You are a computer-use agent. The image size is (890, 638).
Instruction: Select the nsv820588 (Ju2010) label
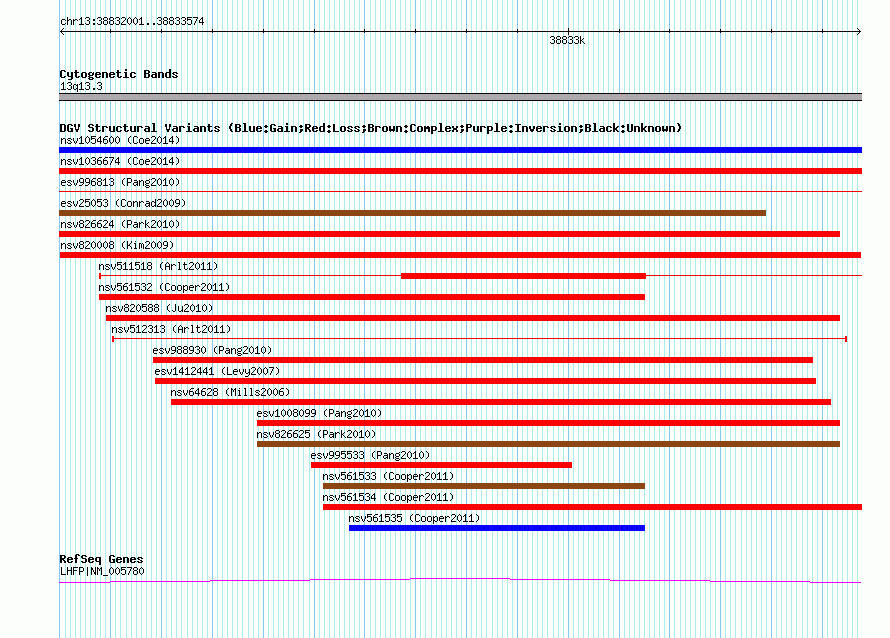tap(159, 308)
